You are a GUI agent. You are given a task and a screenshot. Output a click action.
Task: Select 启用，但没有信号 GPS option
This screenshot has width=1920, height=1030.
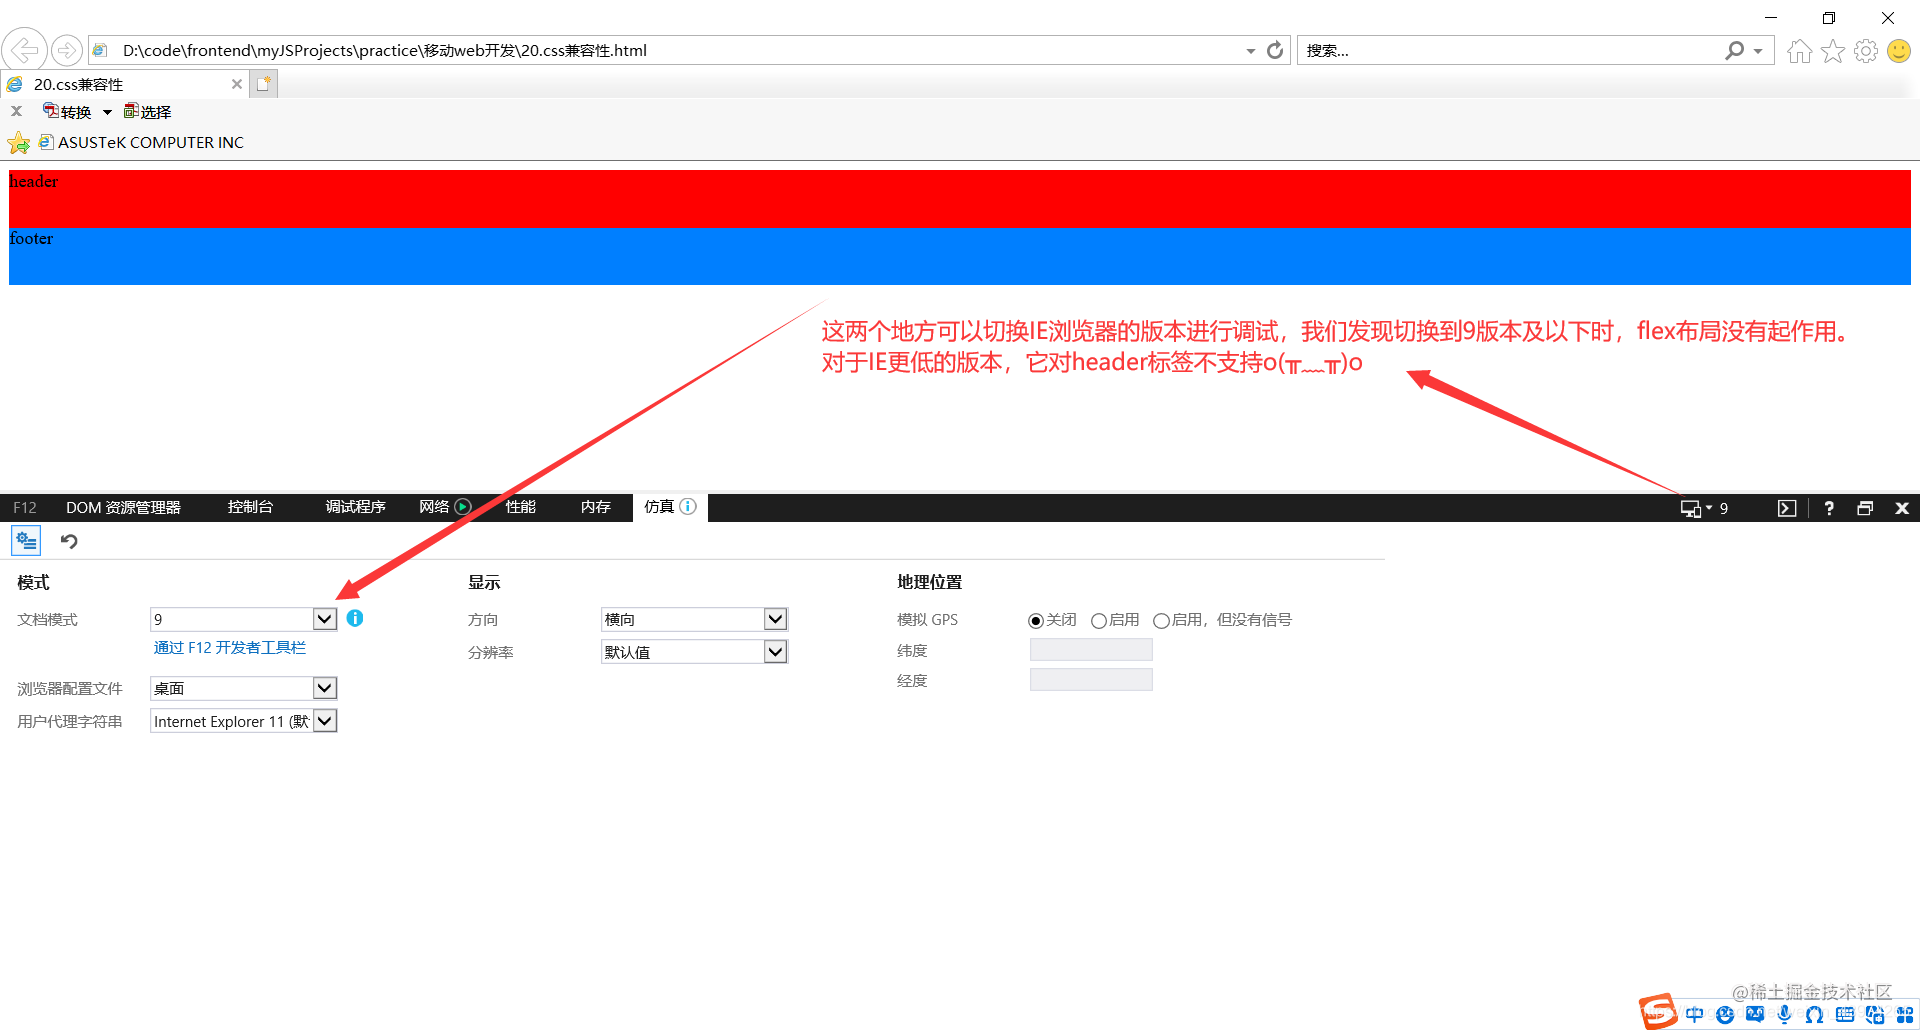point(1161,620)
